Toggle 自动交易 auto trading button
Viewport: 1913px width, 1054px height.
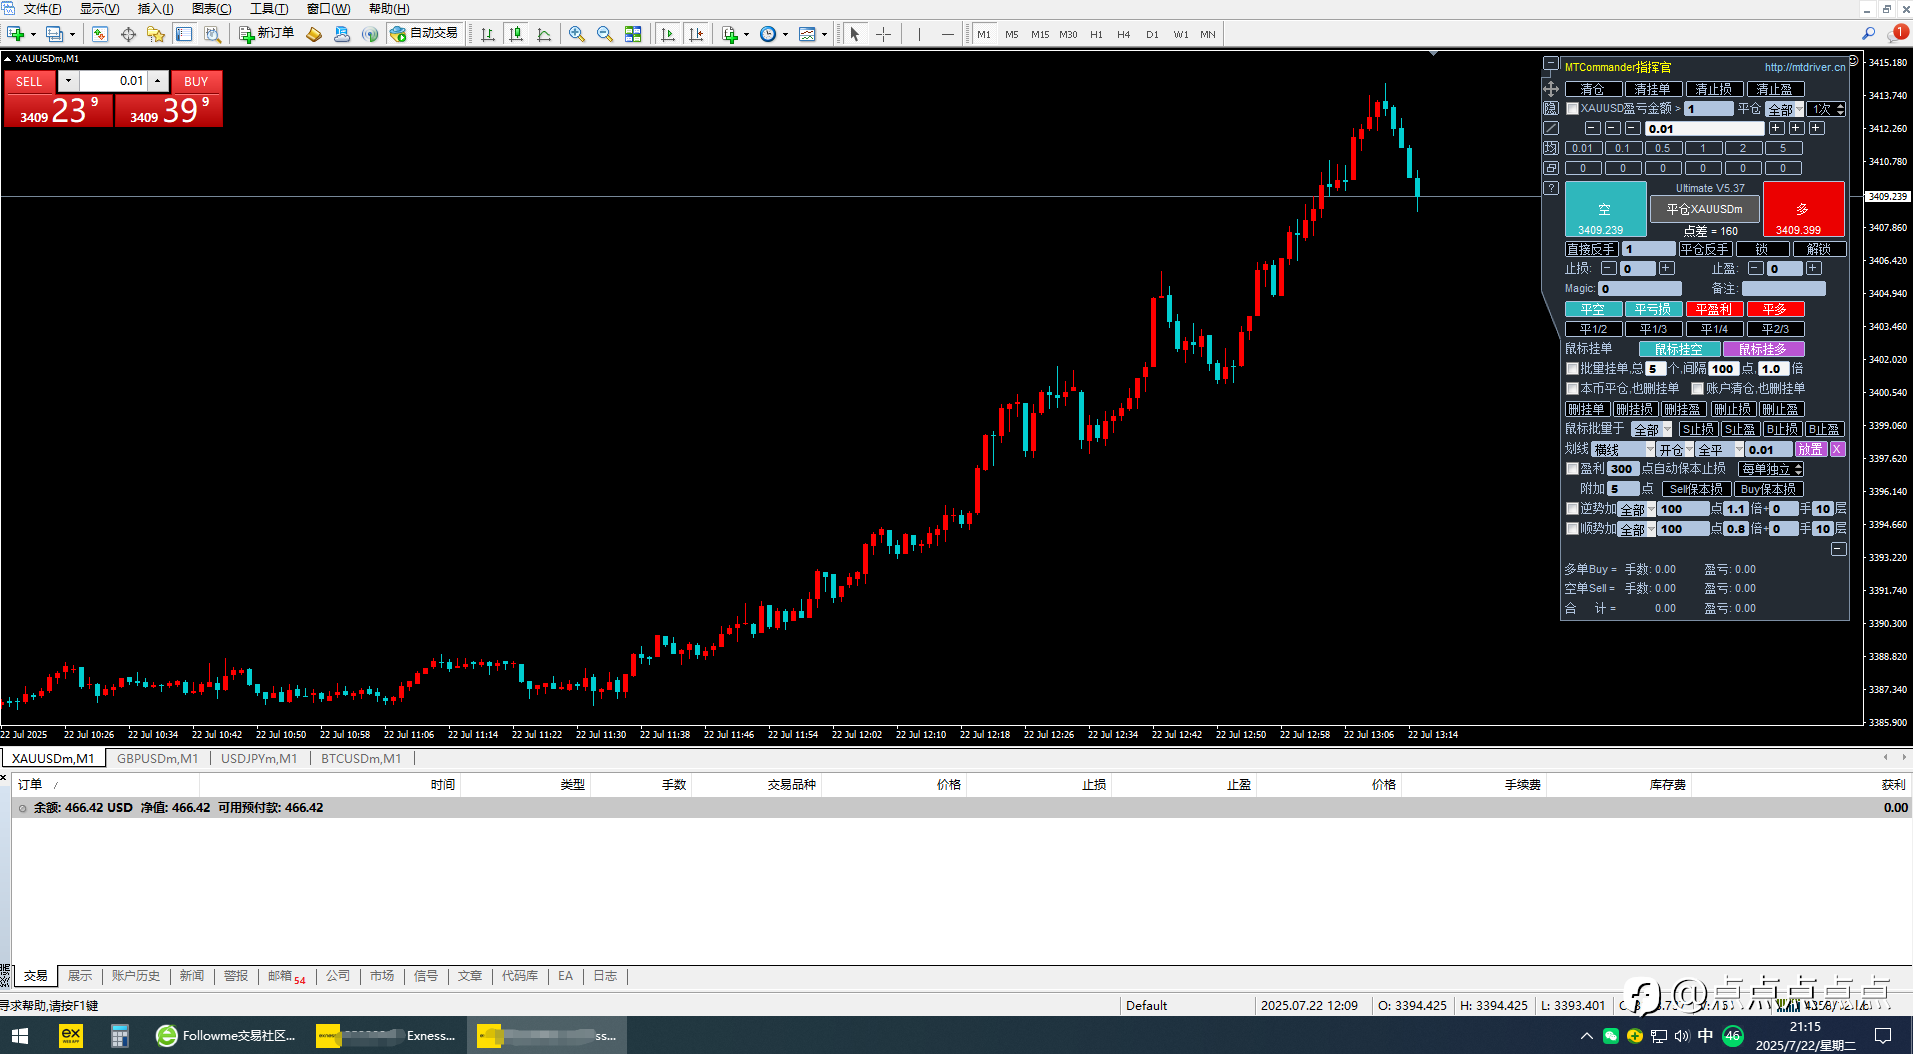click(425, 34)
